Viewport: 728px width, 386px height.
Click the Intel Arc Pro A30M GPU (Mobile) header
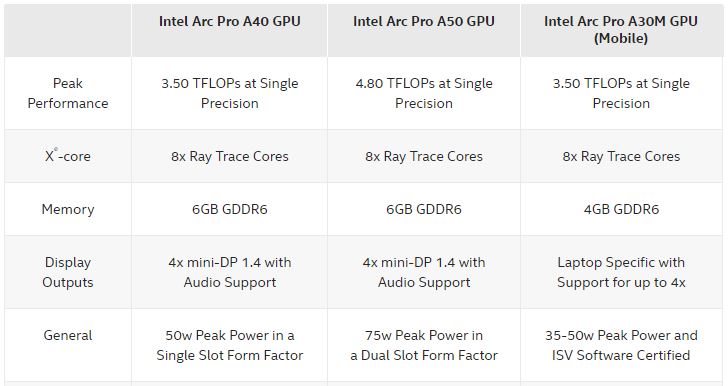tap(621, 30)
